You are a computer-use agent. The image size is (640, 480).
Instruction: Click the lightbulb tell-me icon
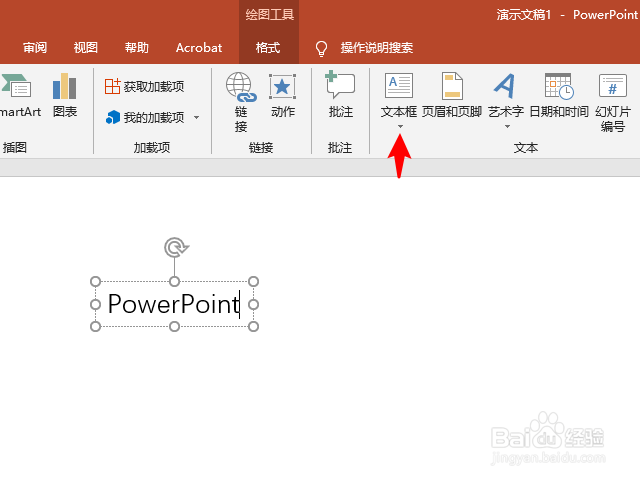point(321,48)
